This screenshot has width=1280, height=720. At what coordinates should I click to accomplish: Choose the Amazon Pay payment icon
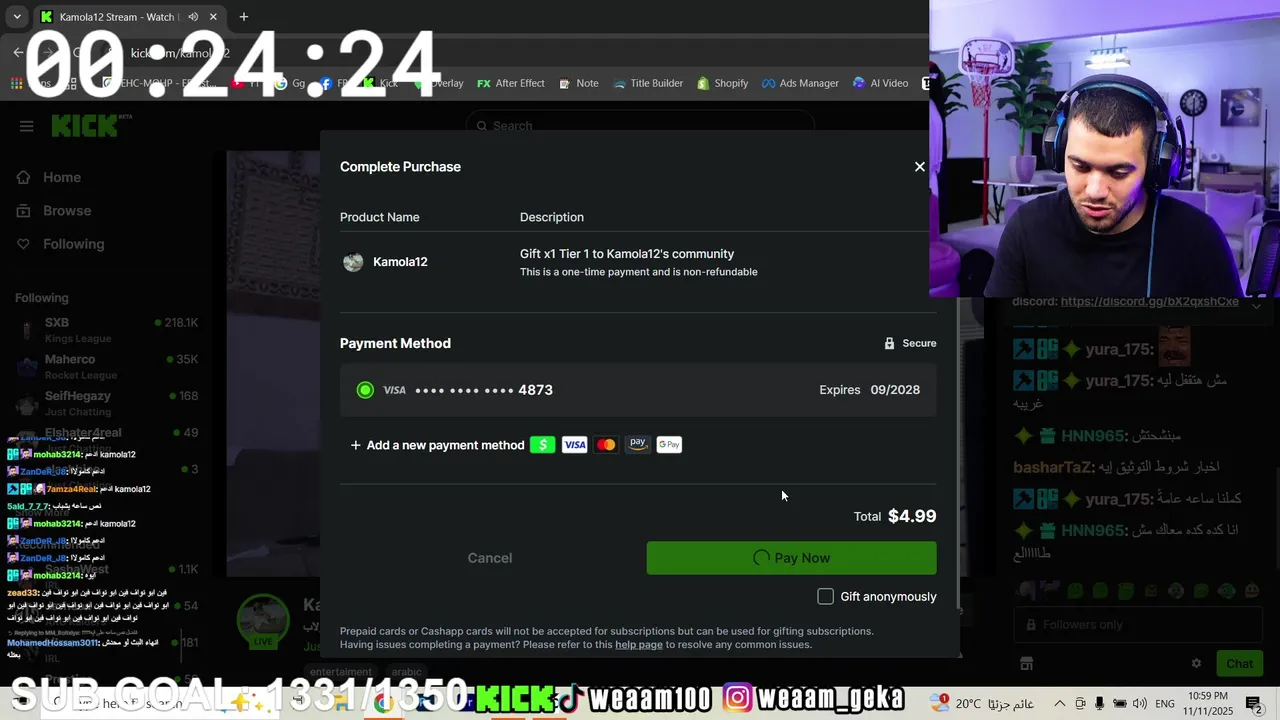638,445
